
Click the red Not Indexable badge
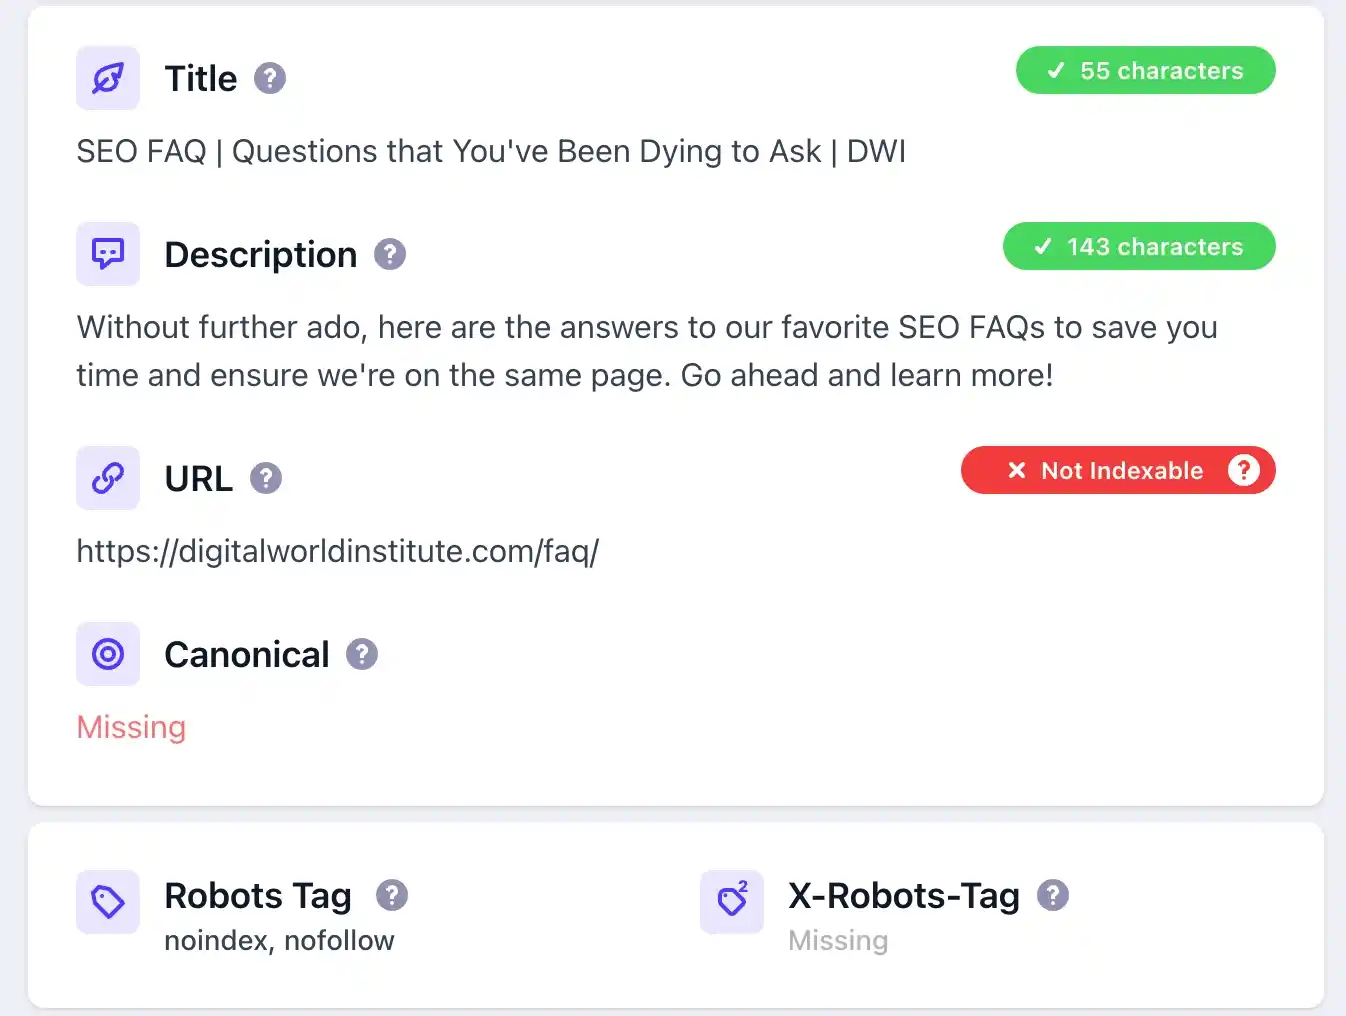pyautogui.click(x=1118, y=470)
